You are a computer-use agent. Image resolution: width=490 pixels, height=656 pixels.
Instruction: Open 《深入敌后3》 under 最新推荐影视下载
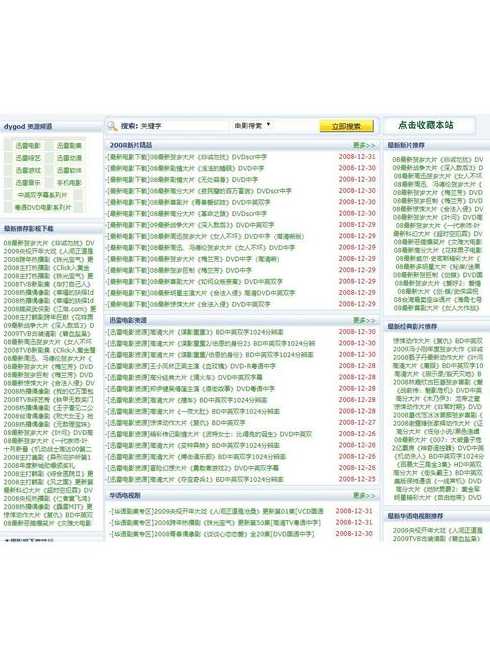pyautogui.click(x=49, y=325)
